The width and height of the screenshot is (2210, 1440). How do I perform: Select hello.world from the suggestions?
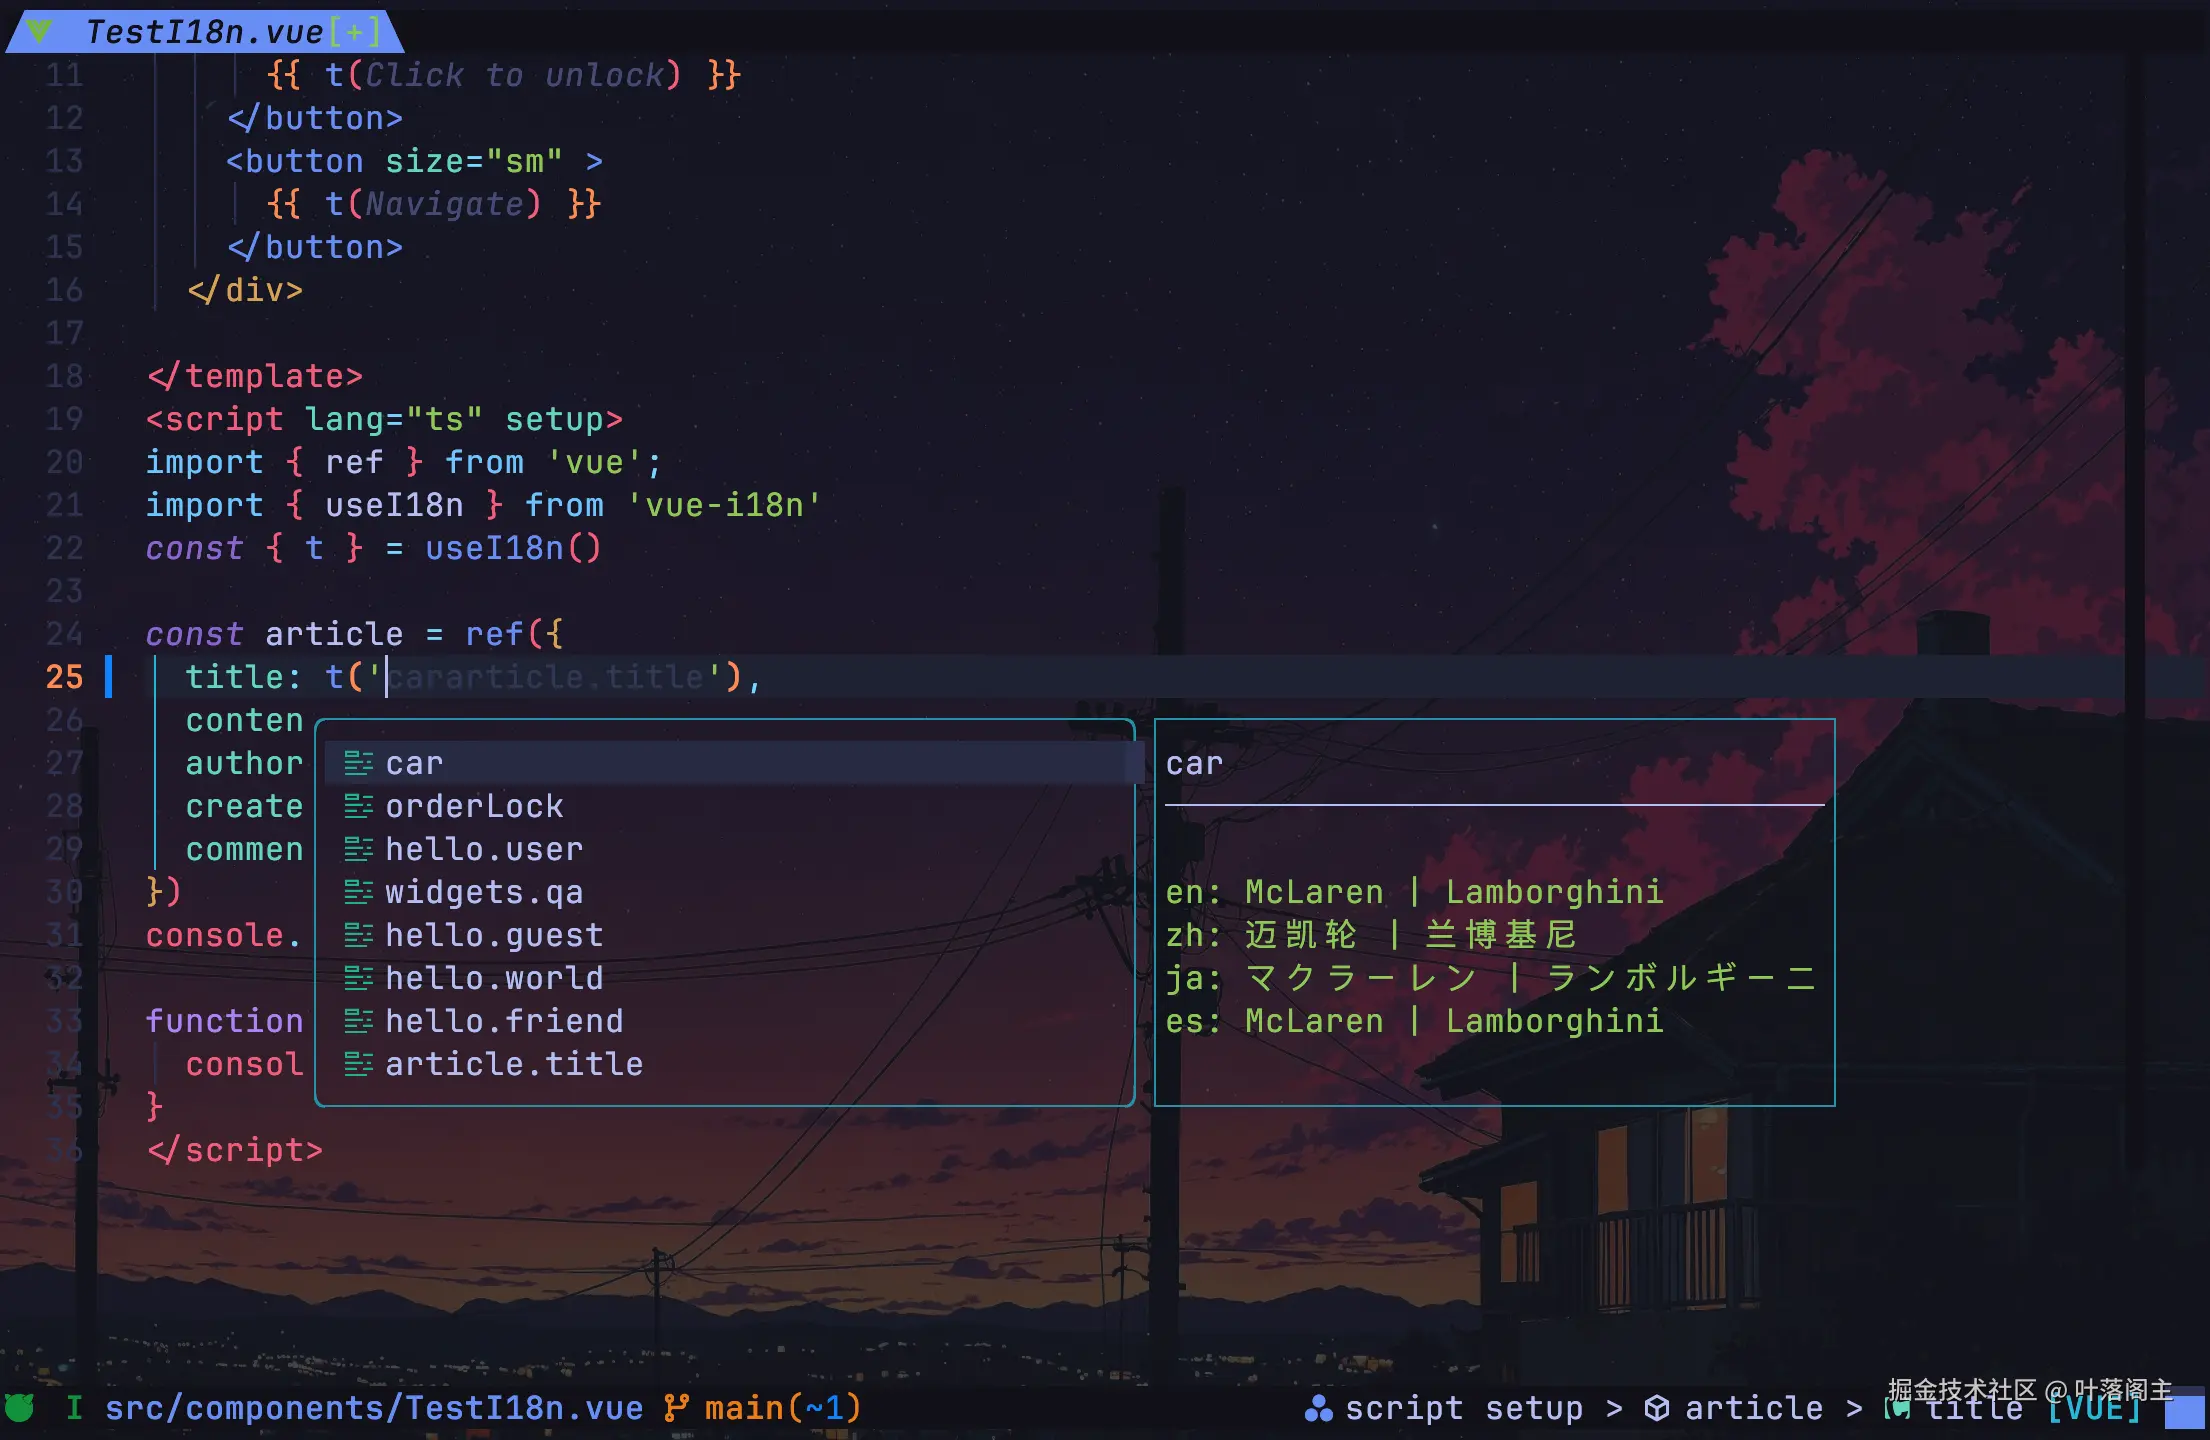click(x=494, y=977)
